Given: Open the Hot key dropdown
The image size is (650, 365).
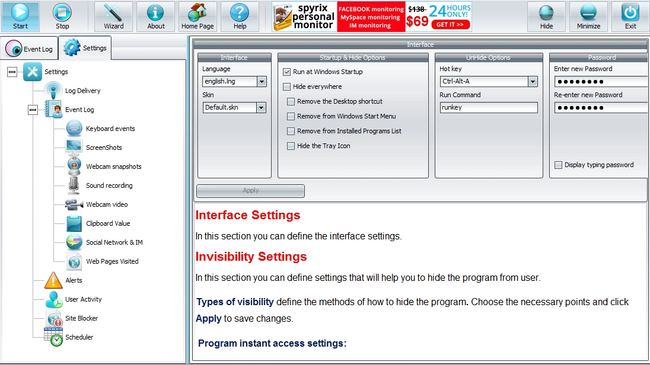Looking at the screenshot, I should pos(533,82).
